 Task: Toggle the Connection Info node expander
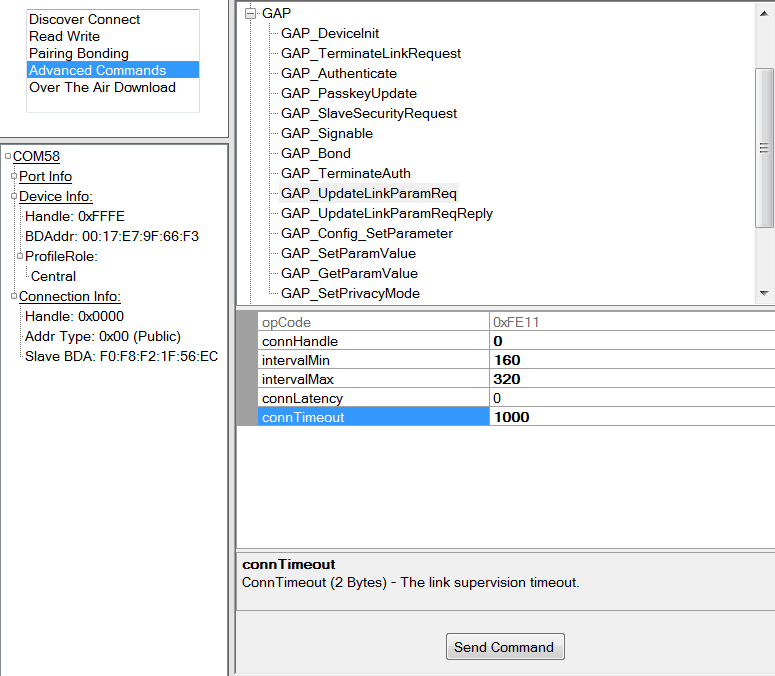pyautogui.click(x=14, y=297)
